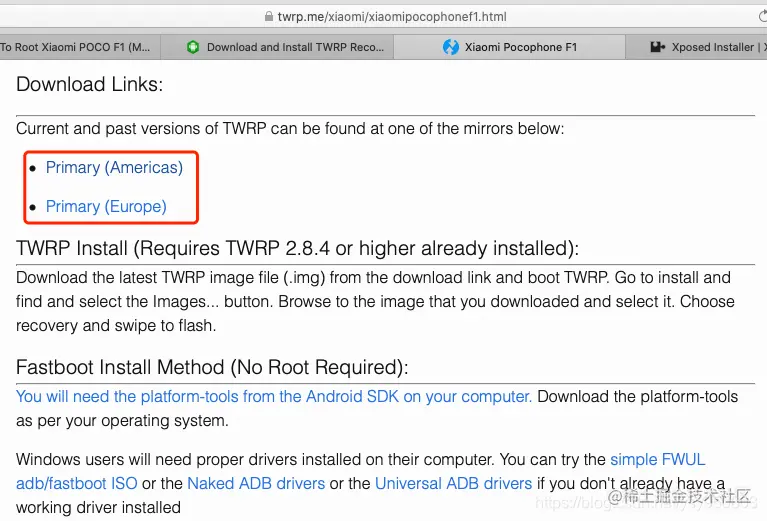Open the 'Primary (Americas)' mirror link

point(114,167)
